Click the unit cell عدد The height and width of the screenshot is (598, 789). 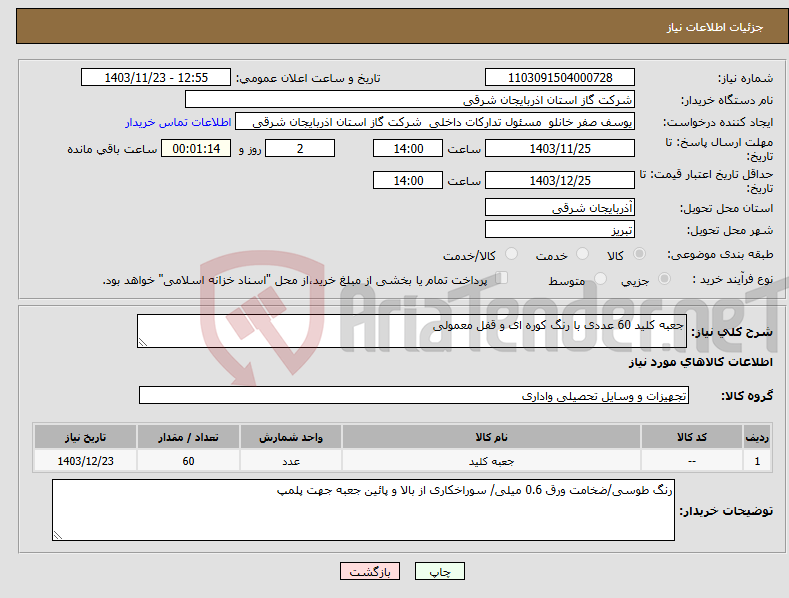[x=291, y=461]
